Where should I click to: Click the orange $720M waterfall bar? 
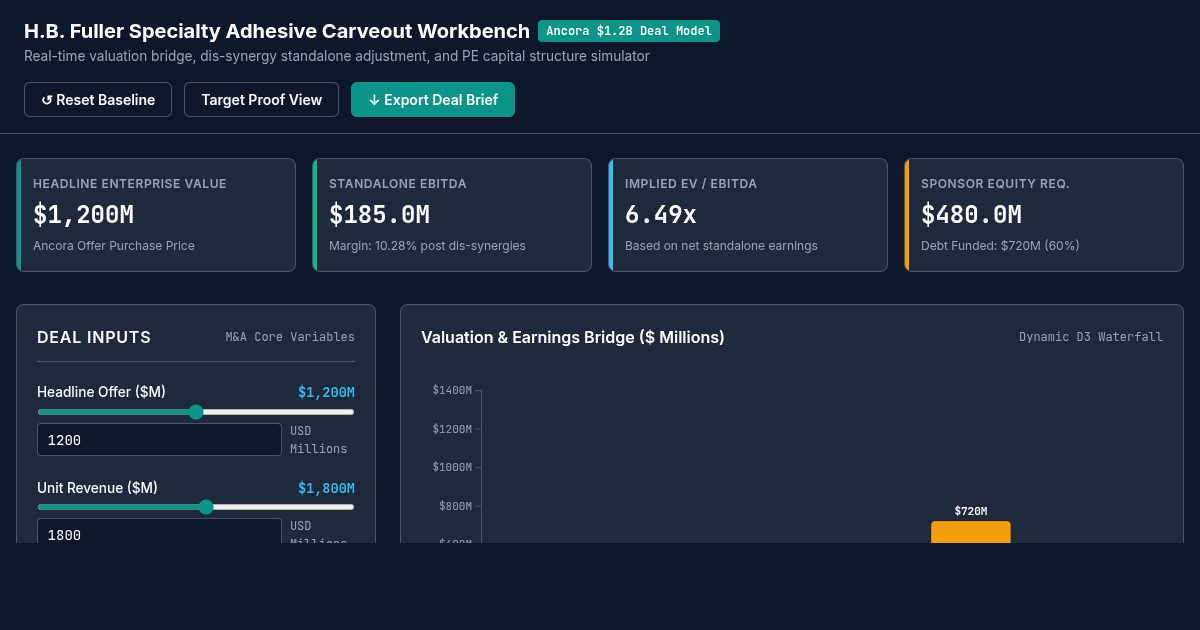point(971,532)
